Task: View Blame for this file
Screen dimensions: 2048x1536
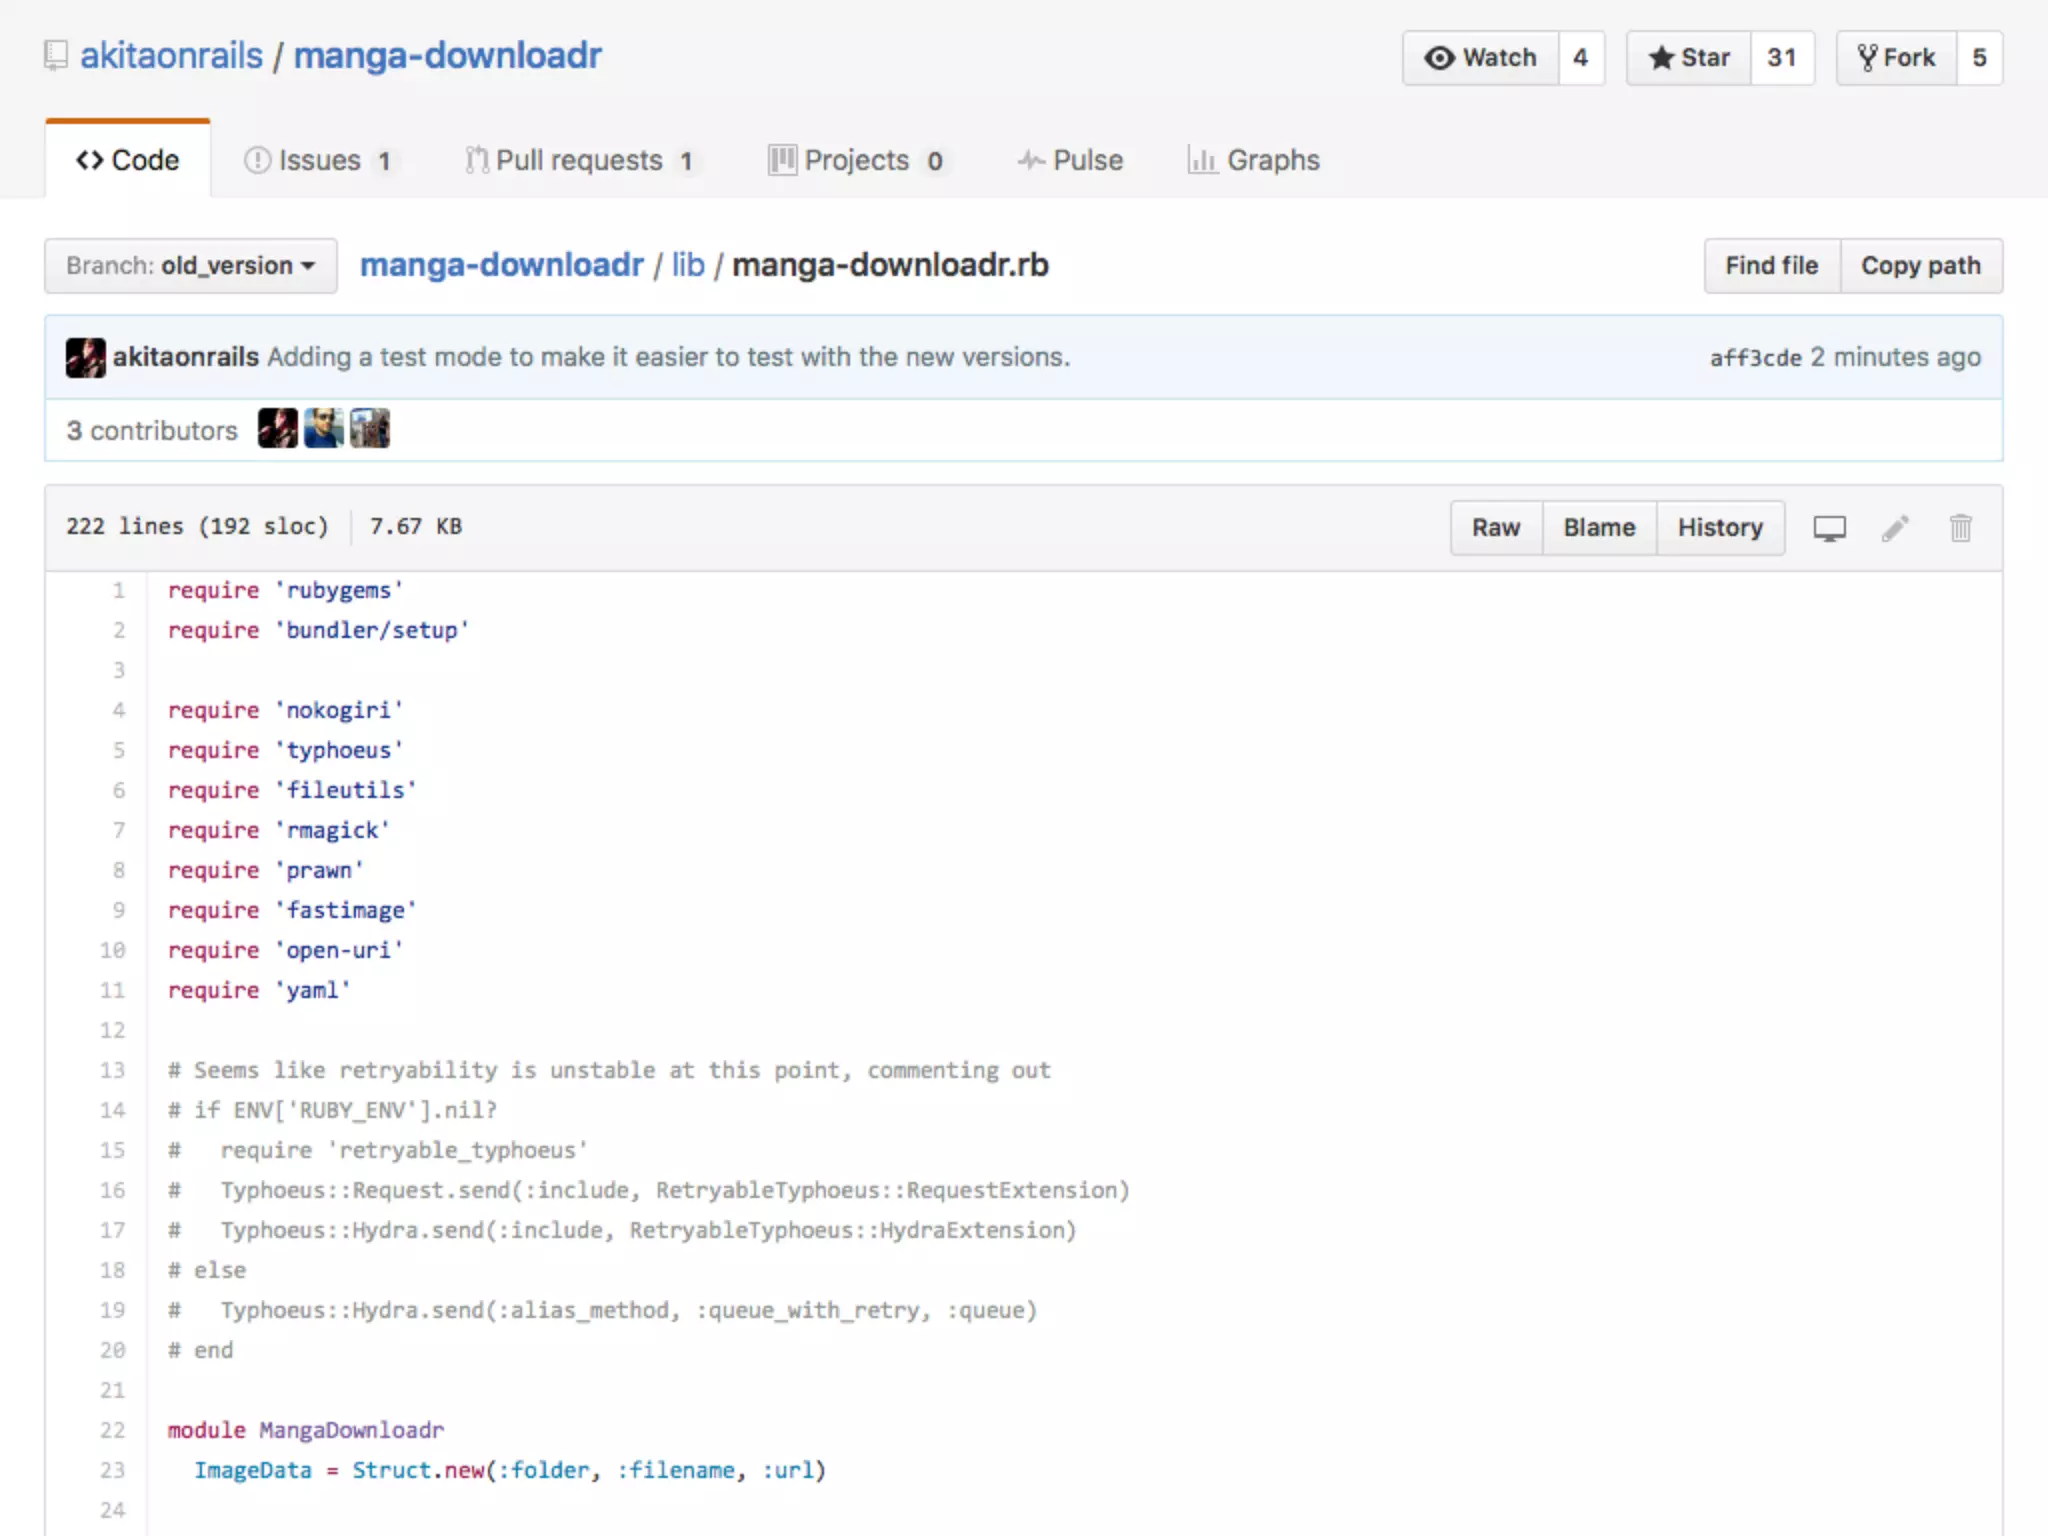Action: [1599, 528]
